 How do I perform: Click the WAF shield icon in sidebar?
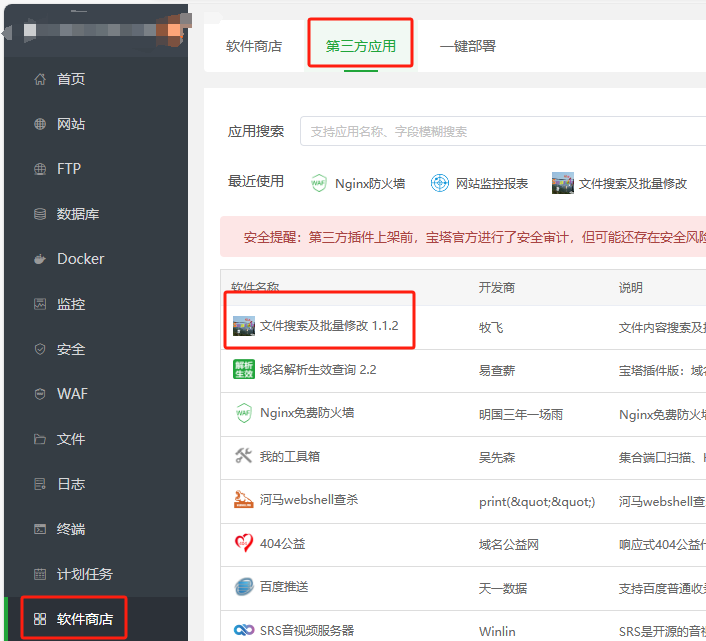pos(40,394)
